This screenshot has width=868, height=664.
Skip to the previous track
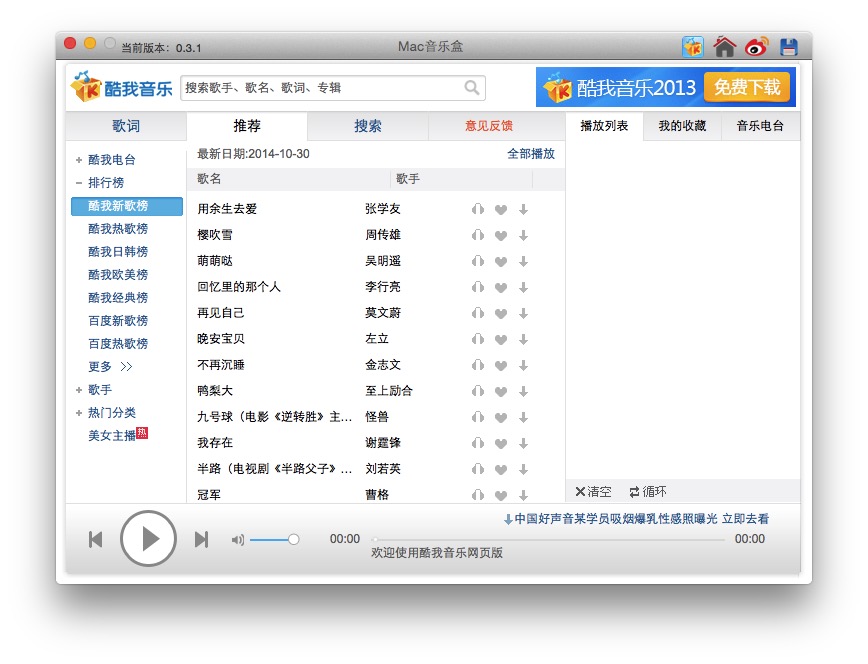pos(96,539)
